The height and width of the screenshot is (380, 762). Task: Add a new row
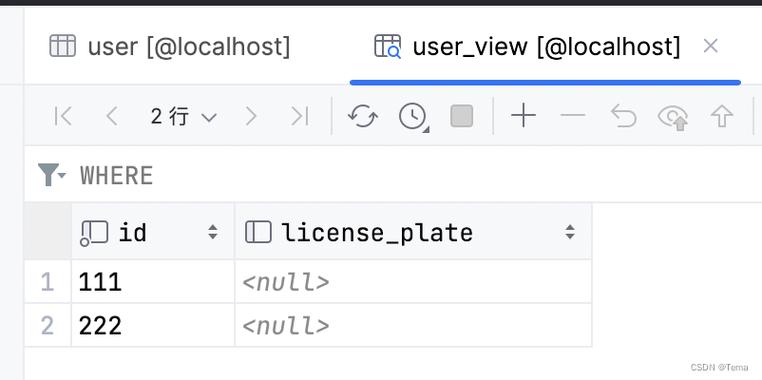pos(523,116)
